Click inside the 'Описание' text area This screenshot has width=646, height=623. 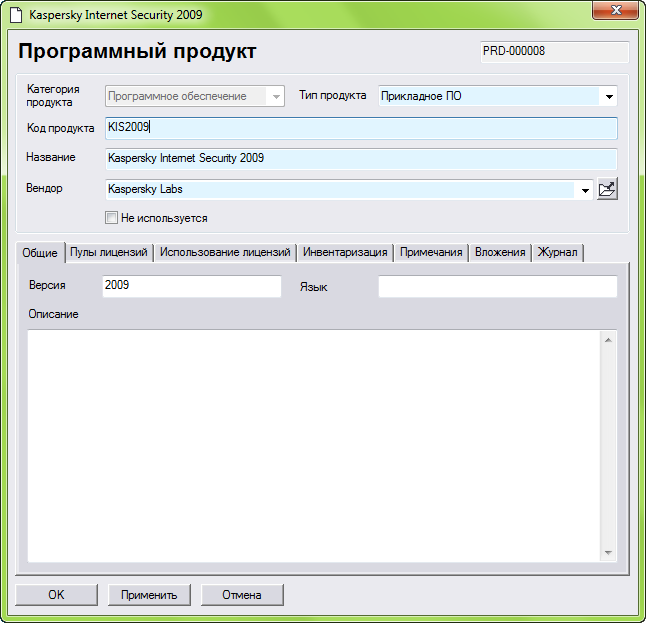(x=314, y=446)
